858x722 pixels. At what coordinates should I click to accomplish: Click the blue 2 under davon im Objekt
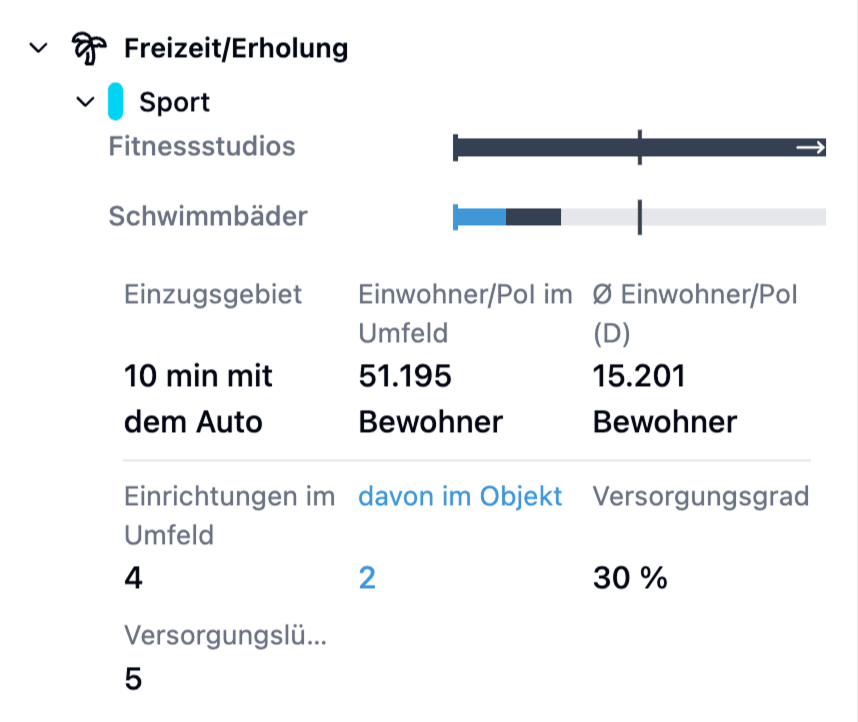(365, 578)
